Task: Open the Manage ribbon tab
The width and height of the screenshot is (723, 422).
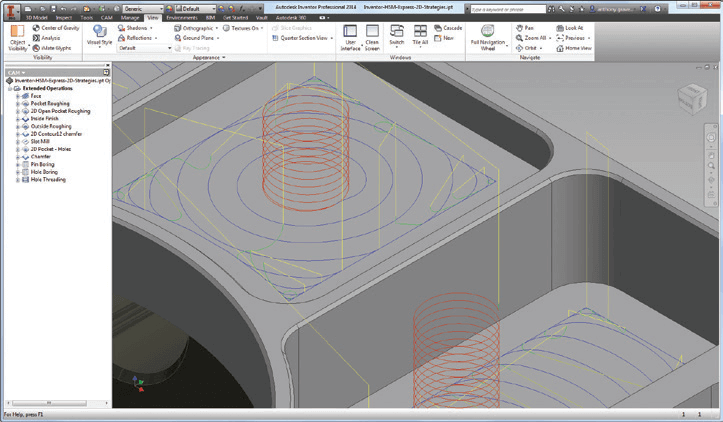Action: pos(130,18)
